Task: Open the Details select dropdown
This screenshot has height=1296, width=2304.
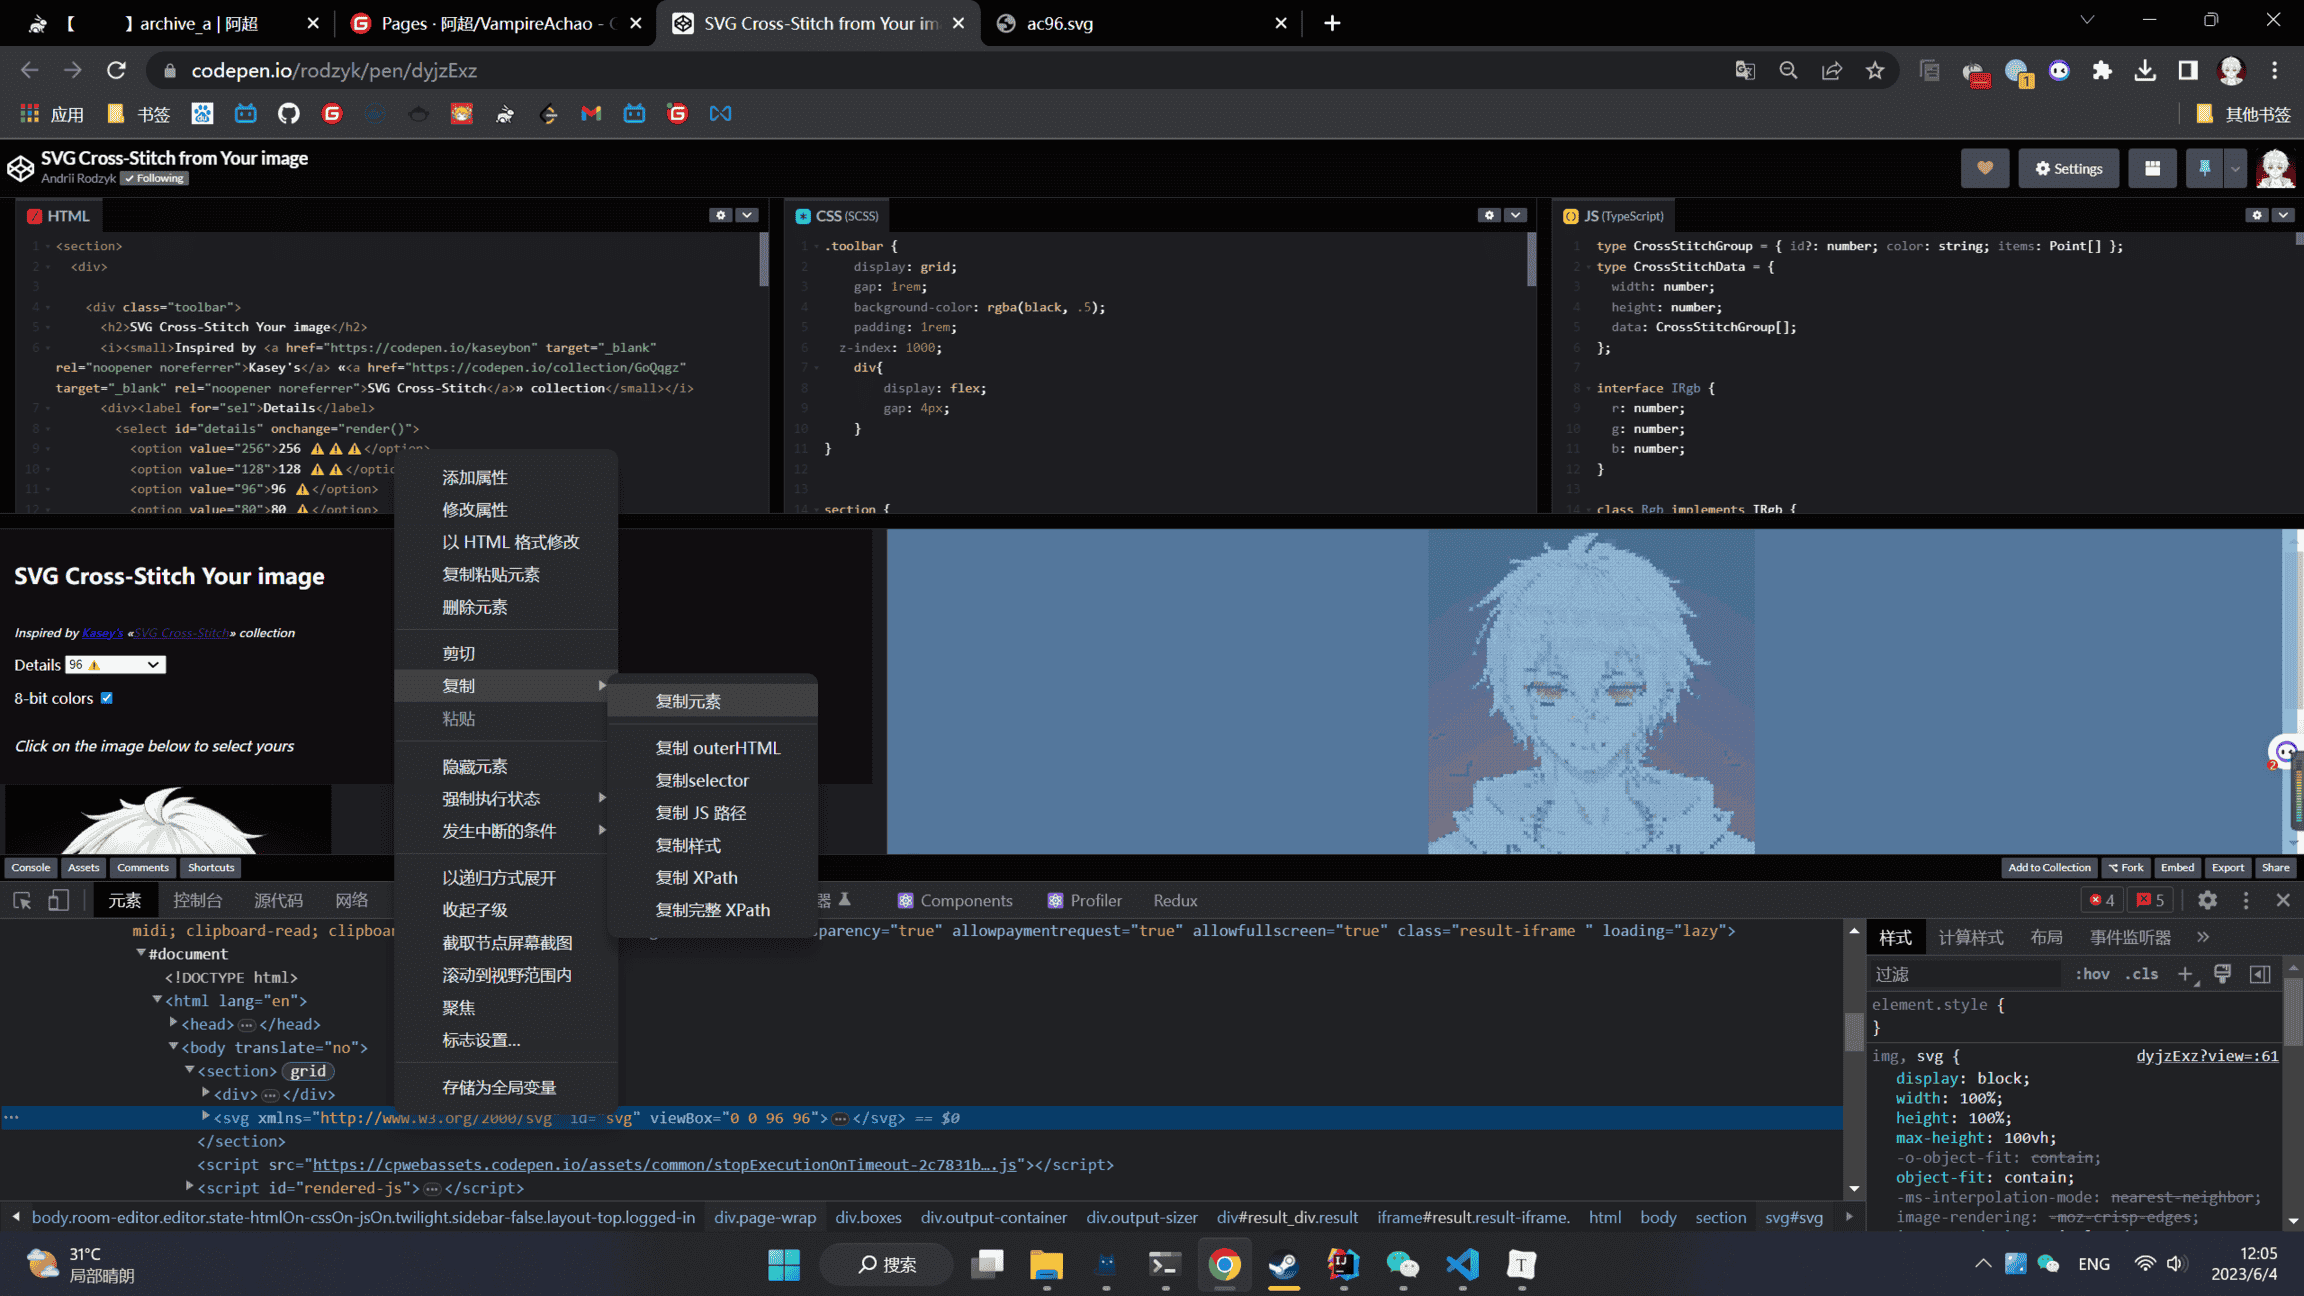Action: click(x=115, y=665)
